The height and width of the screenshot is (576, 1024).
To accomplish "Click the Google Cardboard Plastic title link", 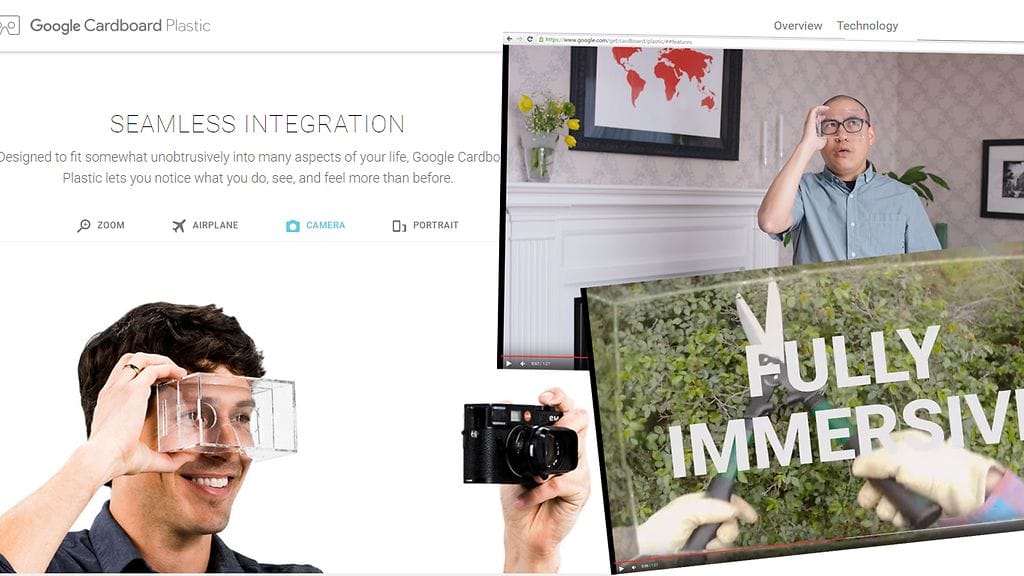I will (120, 25).
